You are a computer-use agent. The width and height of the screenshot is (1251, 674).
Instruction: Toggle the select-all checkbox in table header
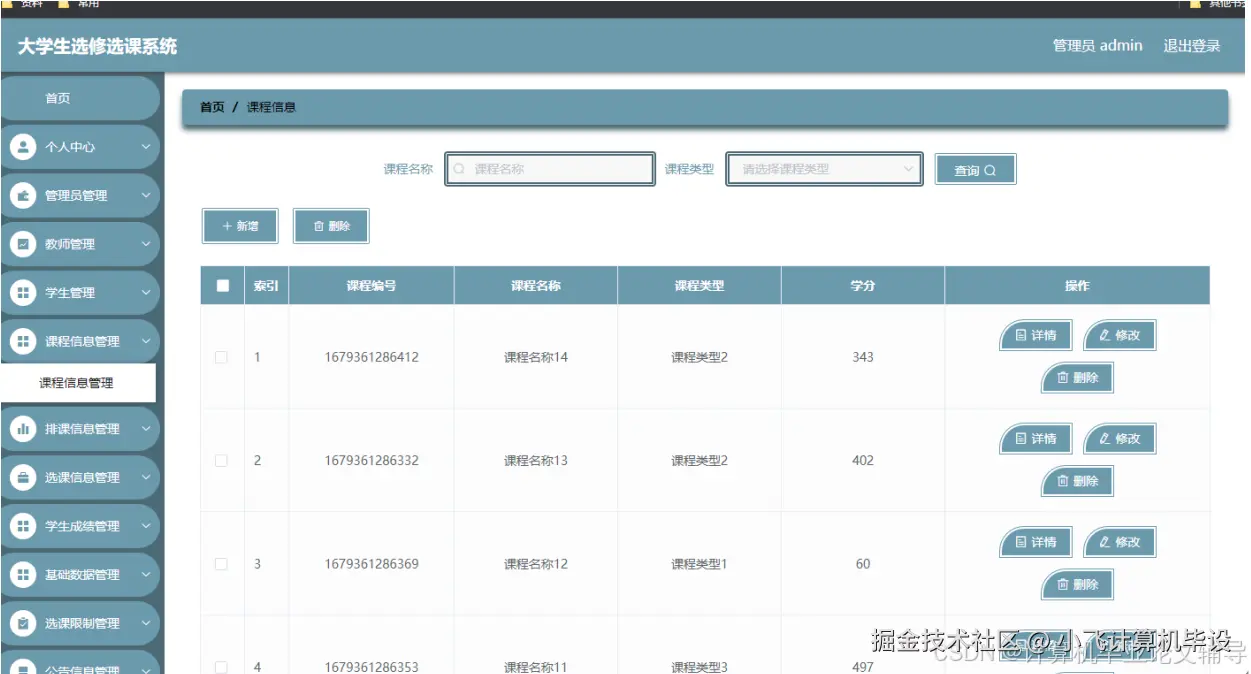[x=222, y=286]
